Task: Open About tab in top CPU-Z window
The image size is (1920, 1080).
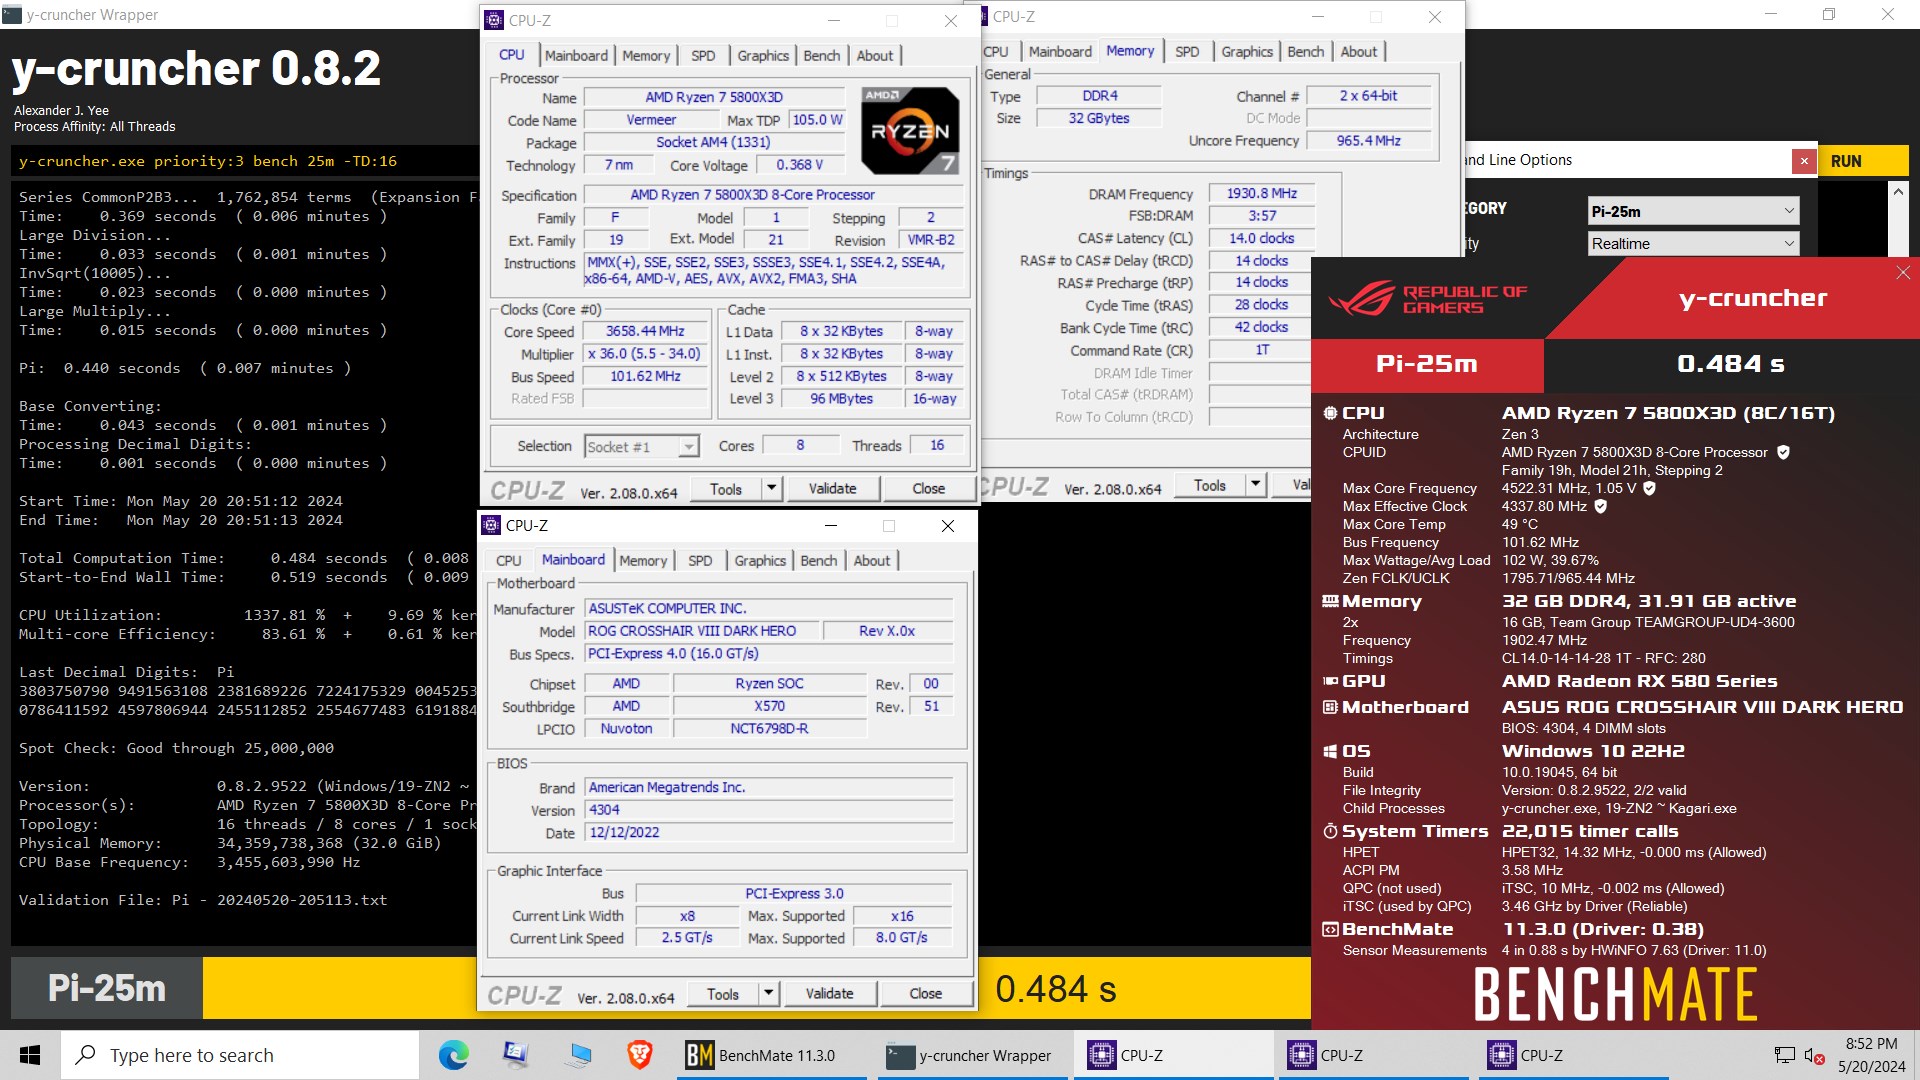Action: 875,55
